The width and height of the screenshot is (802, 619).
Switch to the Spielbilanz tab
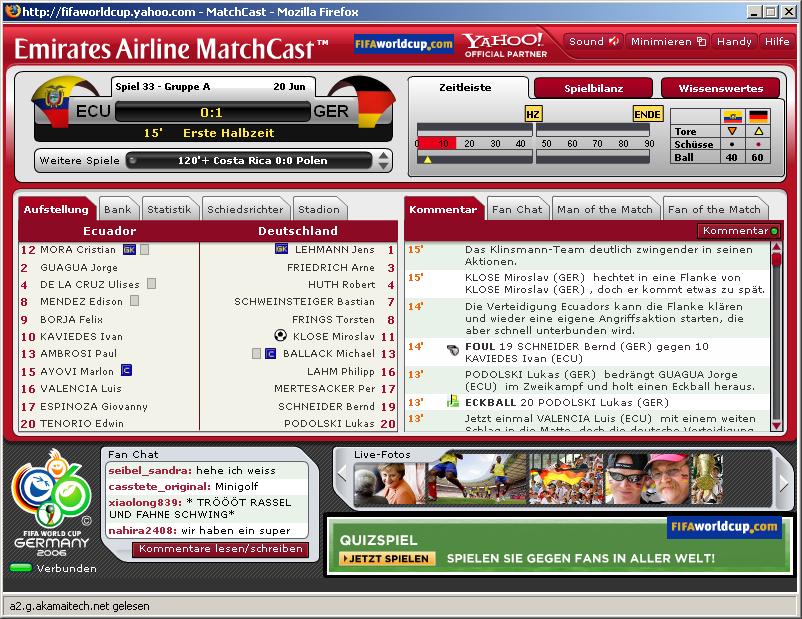(x=592, y=88)
